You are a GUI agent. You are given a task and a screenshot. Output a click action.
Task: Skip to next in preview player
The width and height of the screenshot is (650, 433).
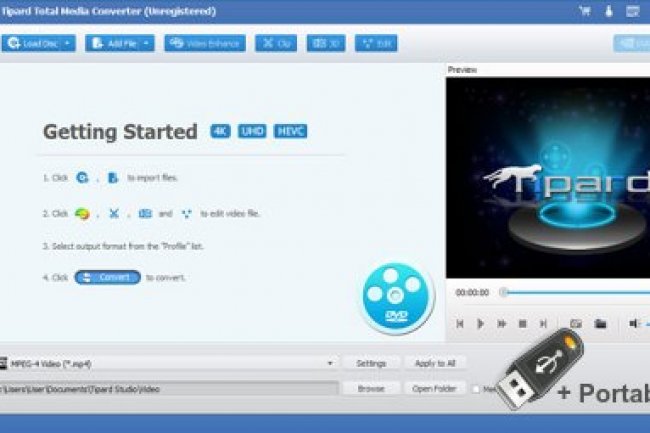pos(543,324)
